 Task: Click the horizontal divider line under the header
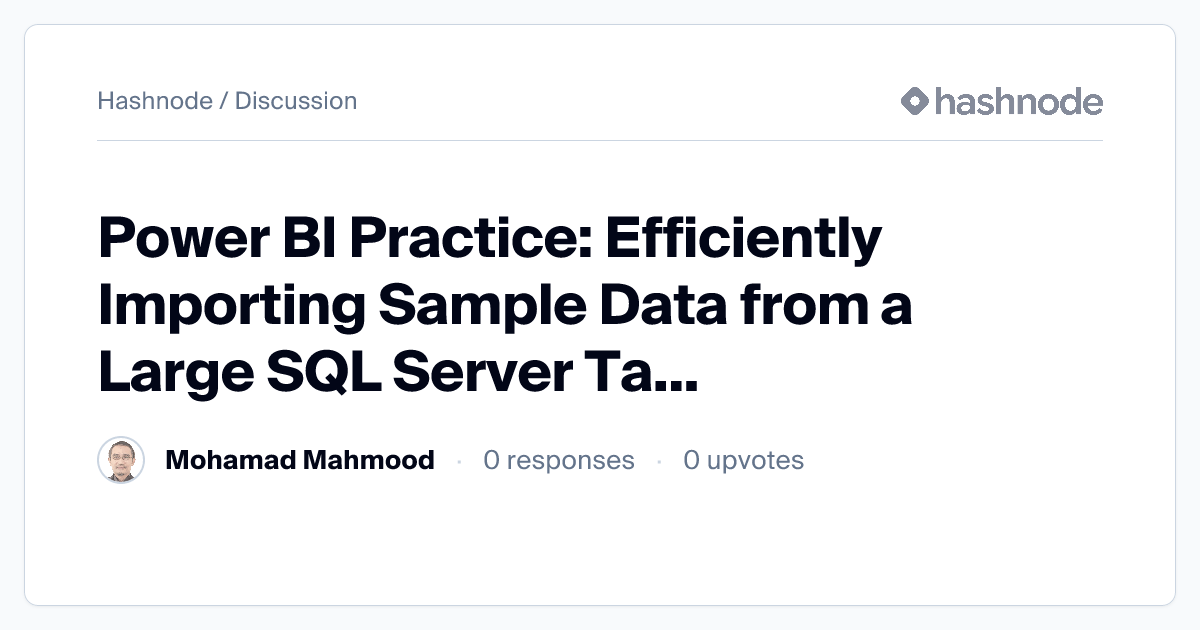point(600,140)
